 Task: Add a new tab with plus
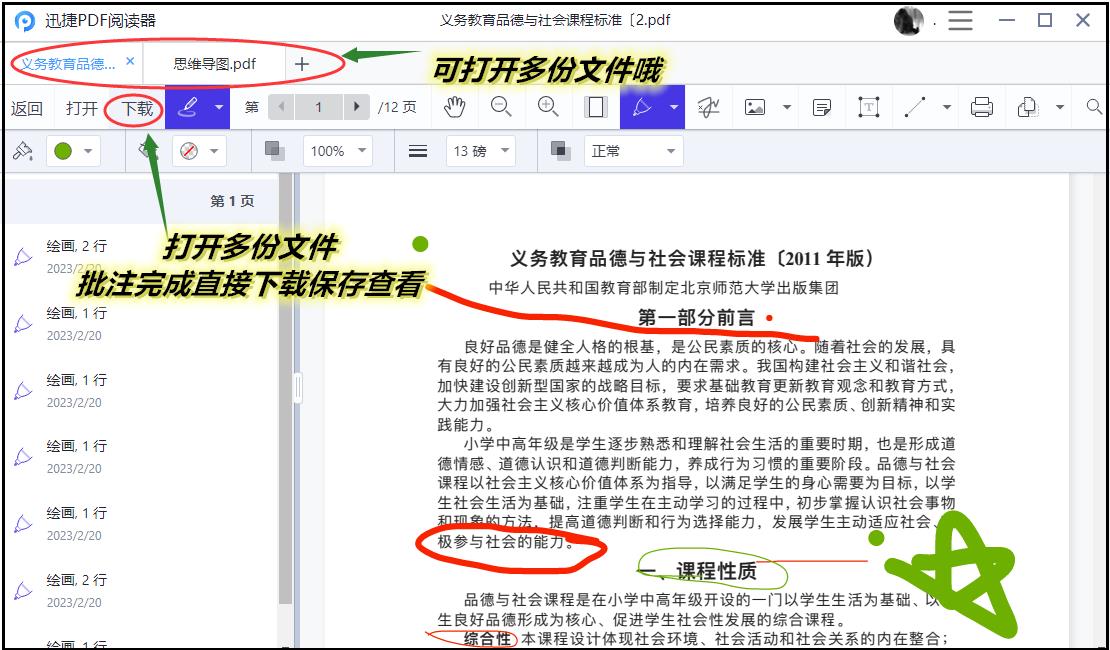(302, 64)
